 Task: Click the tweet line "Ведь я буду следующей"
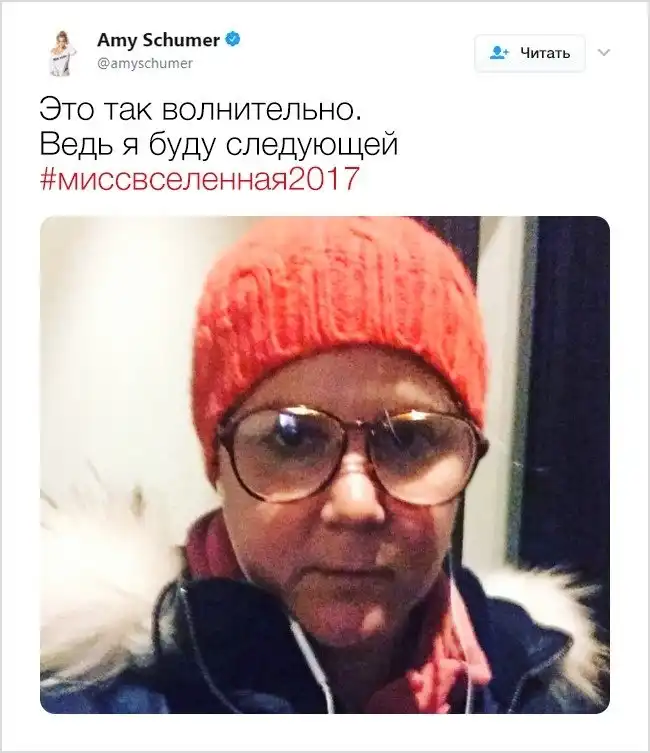219,144
